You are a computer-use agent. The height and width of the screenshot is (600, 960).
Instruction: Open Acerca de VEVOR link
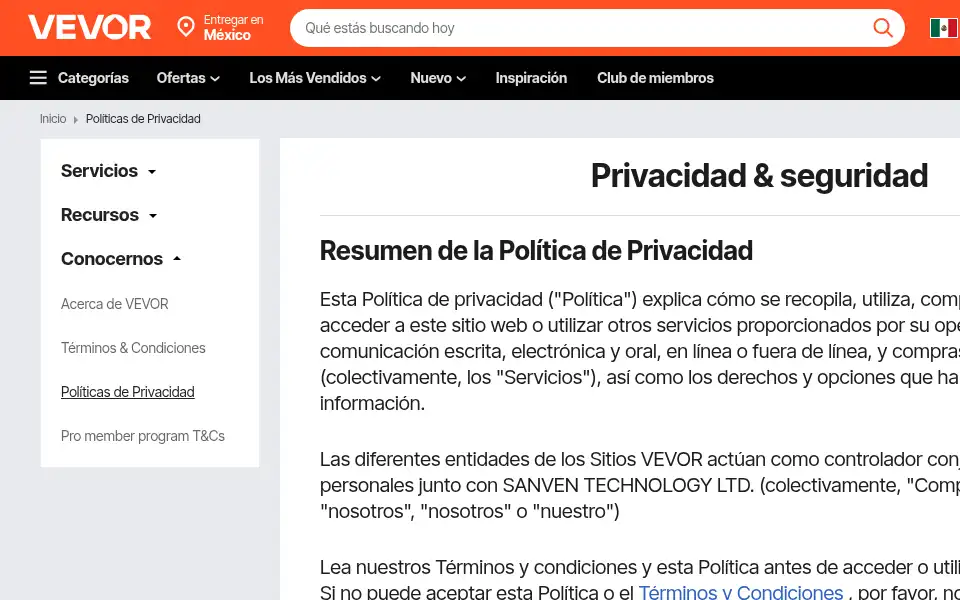(114, 304)
